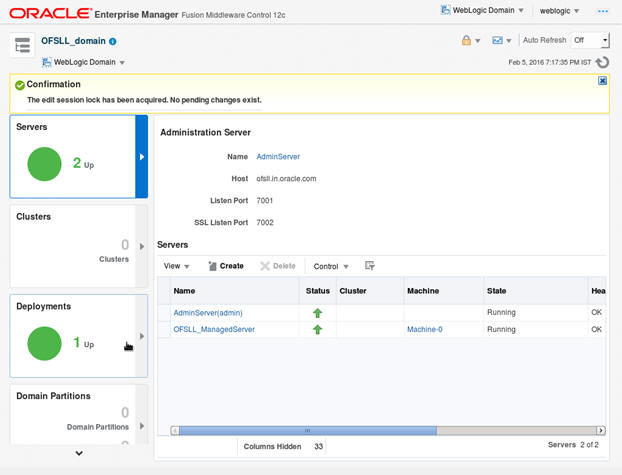The width and height of the screenshot is (622, 475).
Task: Click the WebLogic Domain icon under domain name
Action: point(47,62)
